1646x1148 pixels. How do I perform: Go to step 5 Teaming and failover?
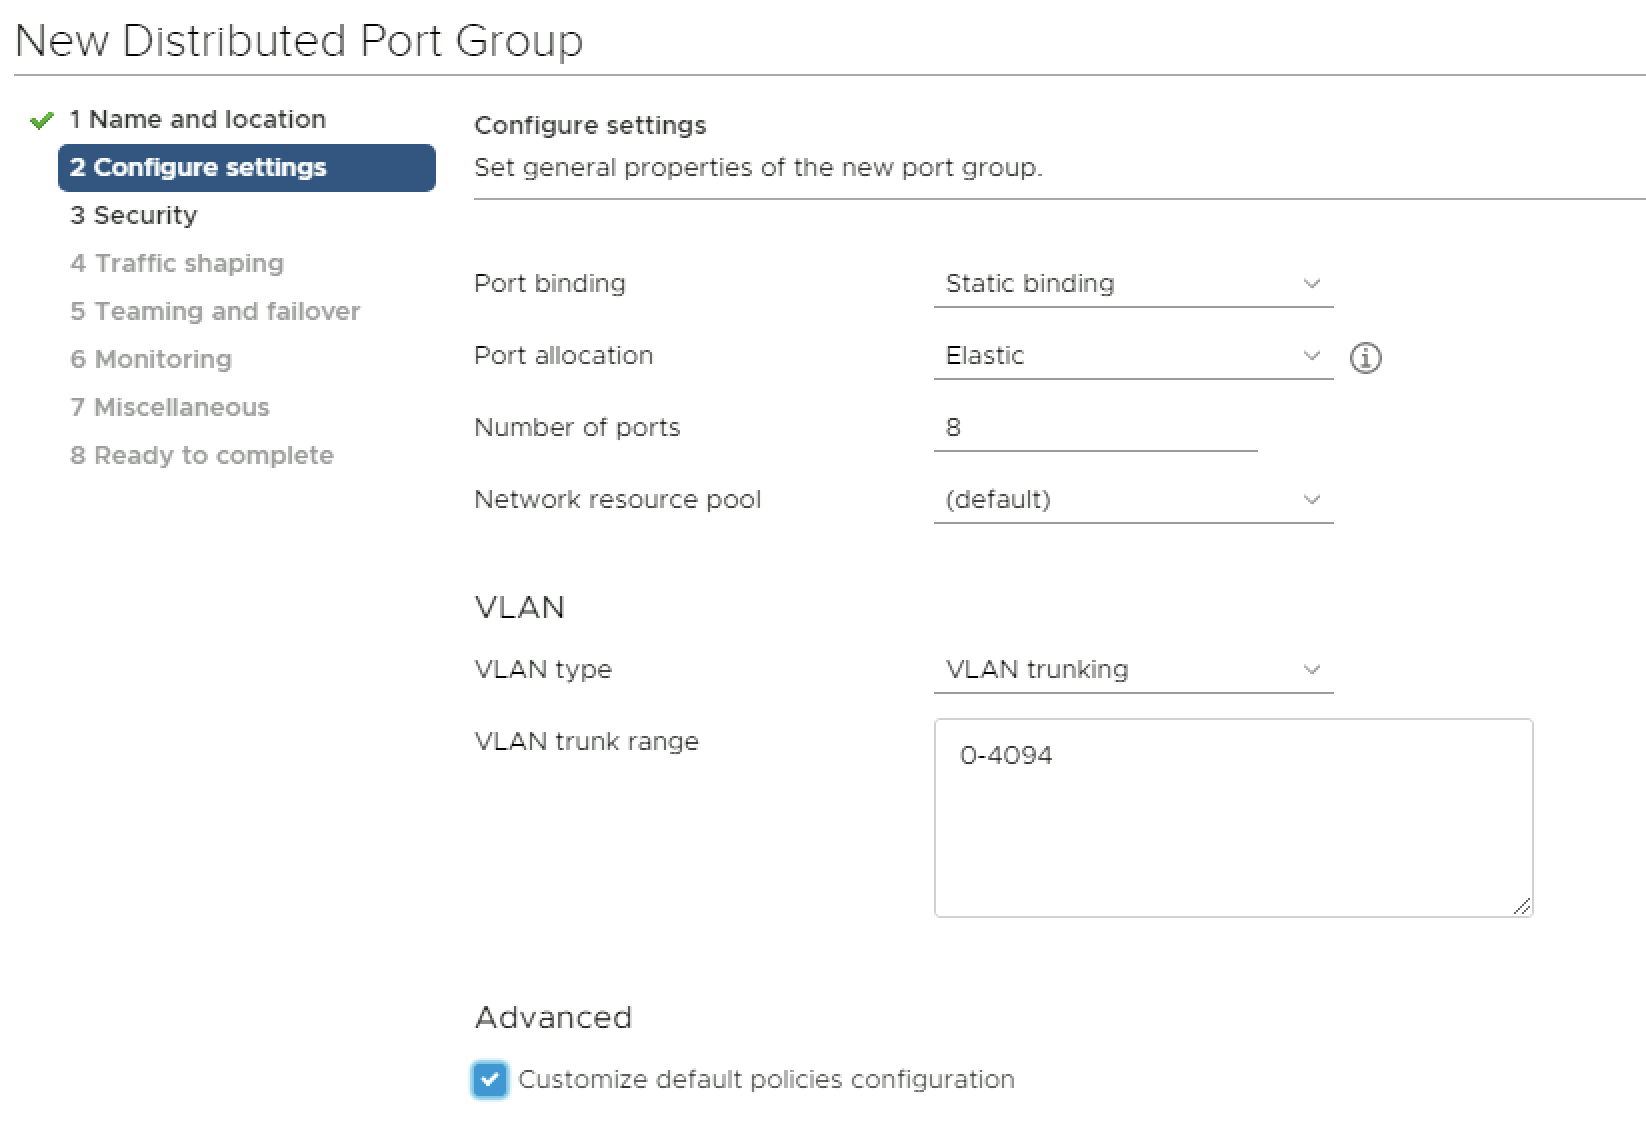215,312
